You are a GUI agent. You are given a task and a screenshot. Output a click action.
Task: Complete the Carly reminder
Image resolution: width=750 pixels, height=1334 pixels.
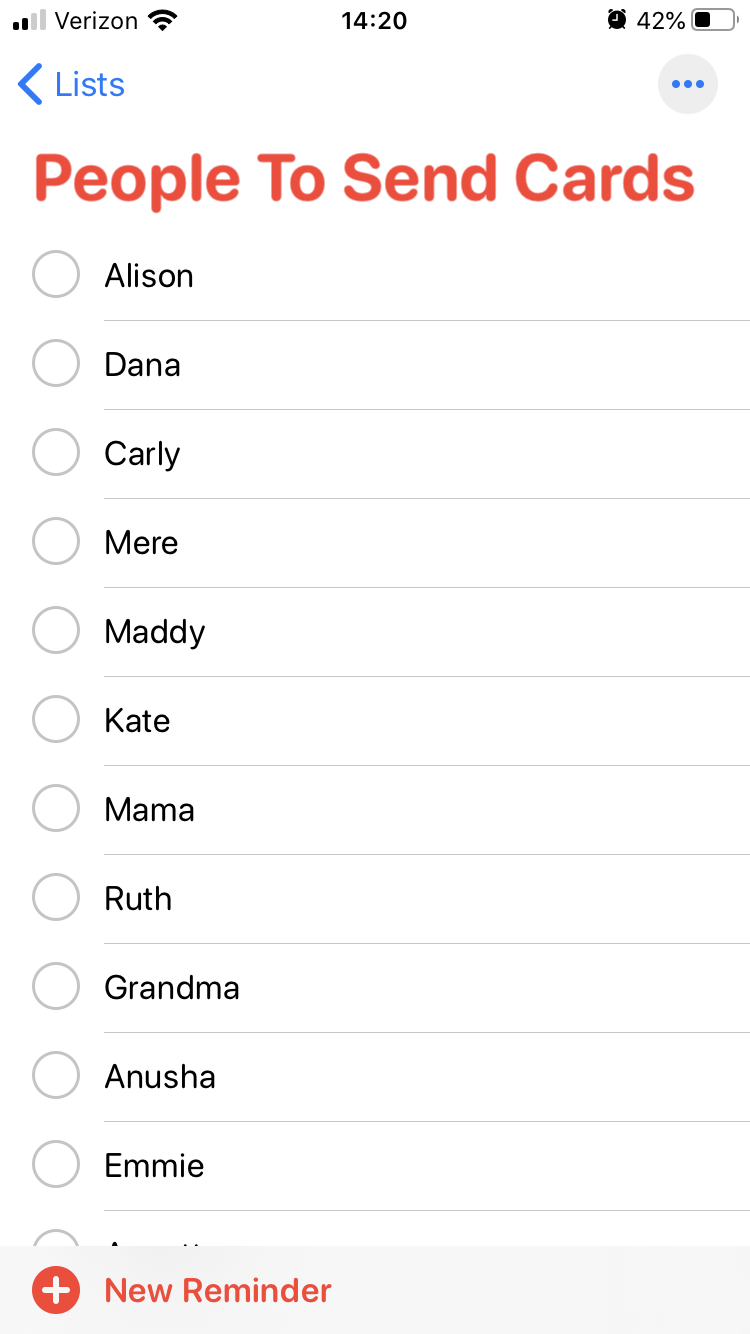pos(56,452)
